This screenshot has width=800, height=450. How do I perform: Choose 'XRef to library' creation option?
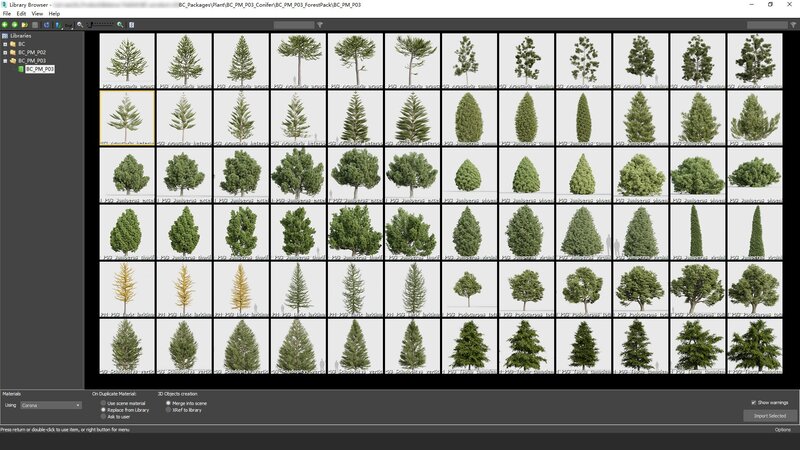(x=168, y=410)
